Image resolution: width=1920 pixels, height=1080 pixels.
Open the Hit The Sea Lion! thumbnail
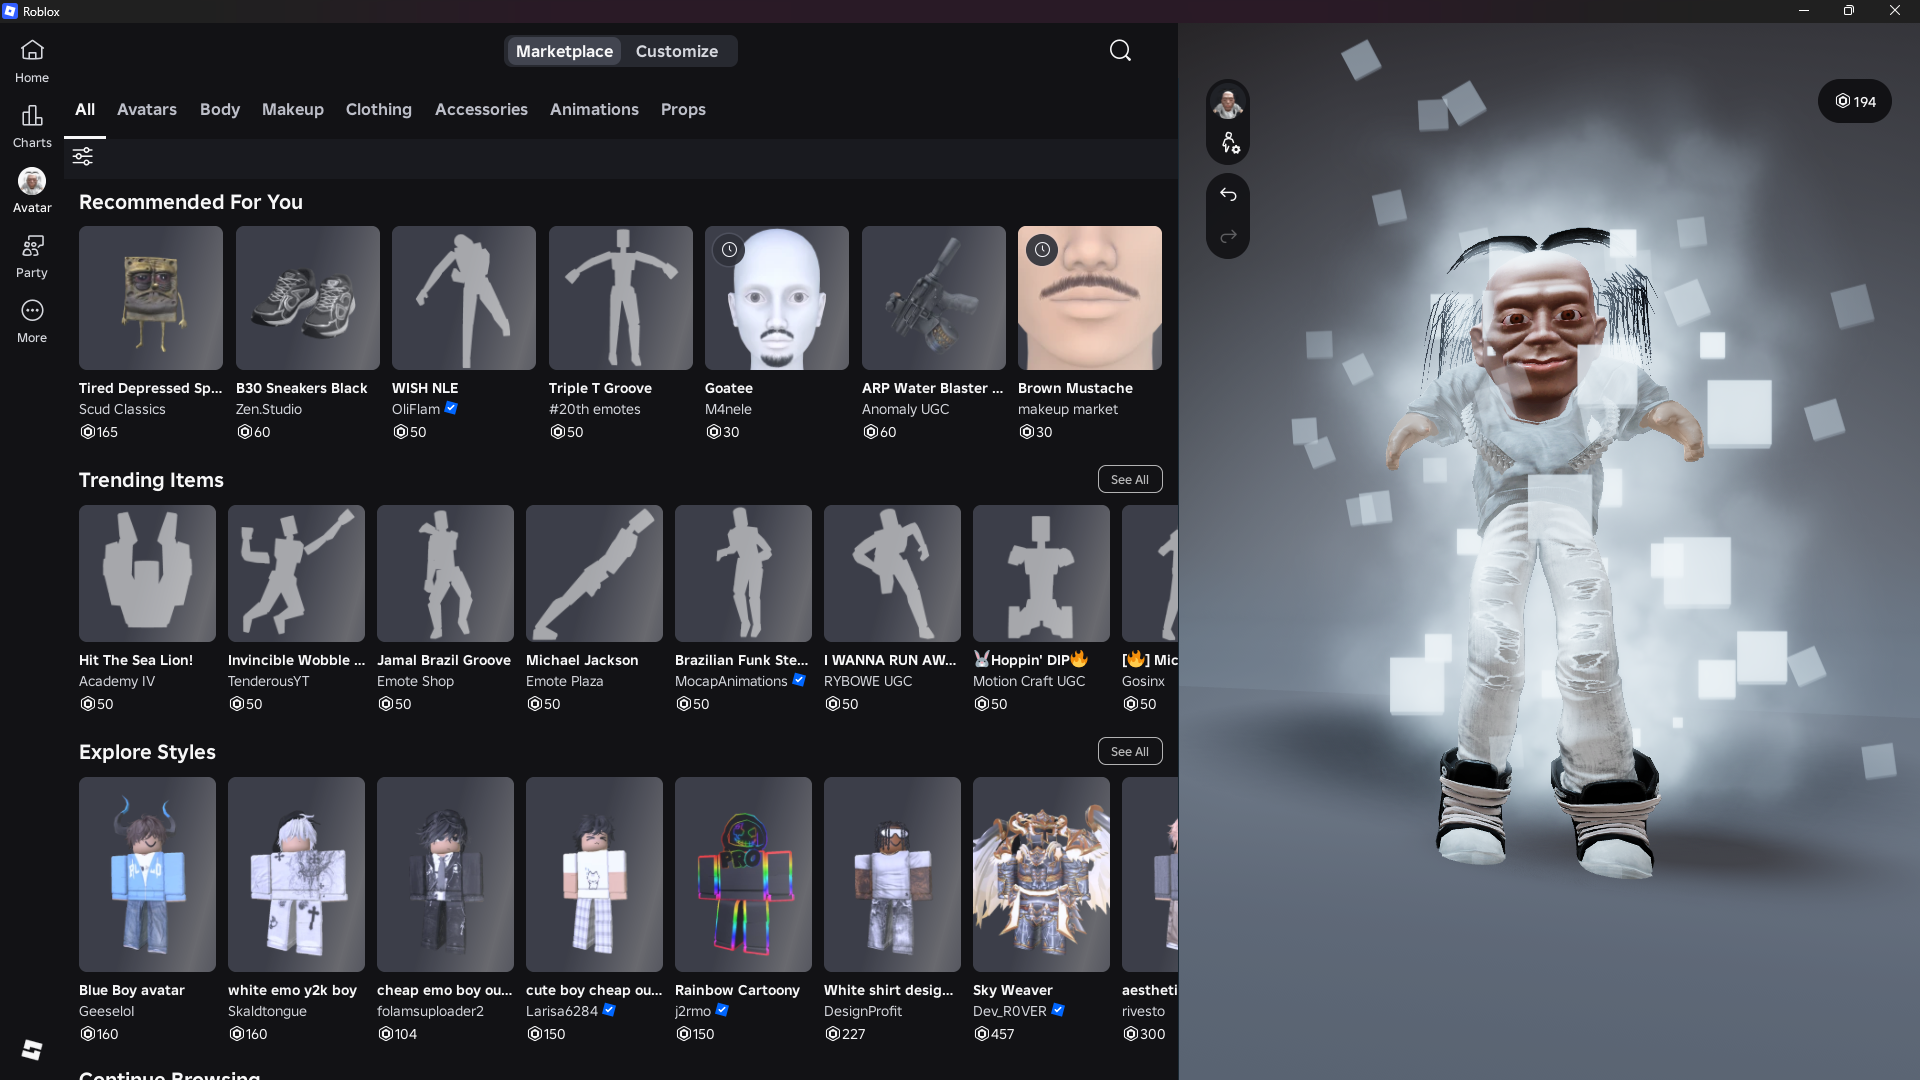click(147, 573)
